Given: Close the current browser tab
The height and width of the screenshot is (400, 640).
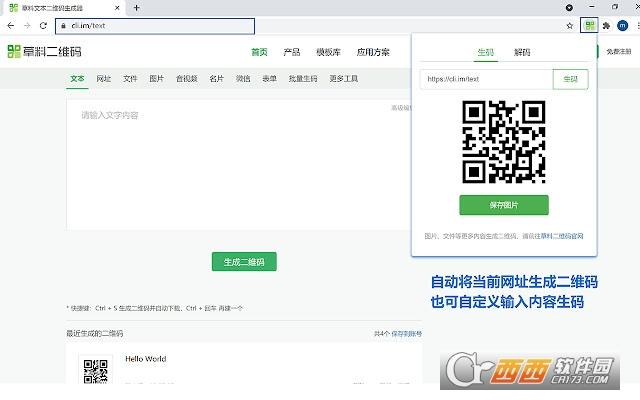Looking at the screenshot, I should [118, 8].
